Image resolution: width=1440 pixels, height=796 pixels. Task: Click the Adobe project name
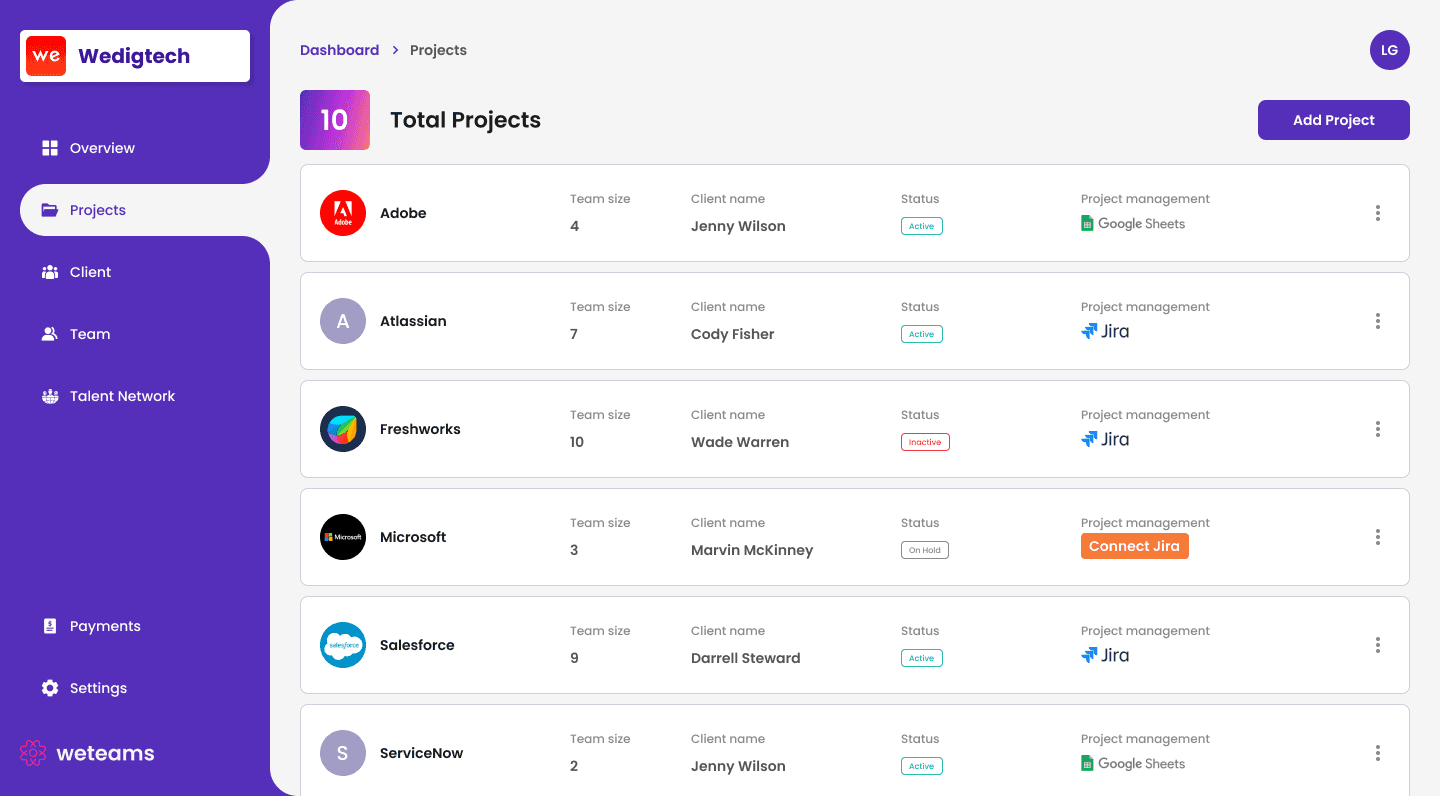[403, 213]
